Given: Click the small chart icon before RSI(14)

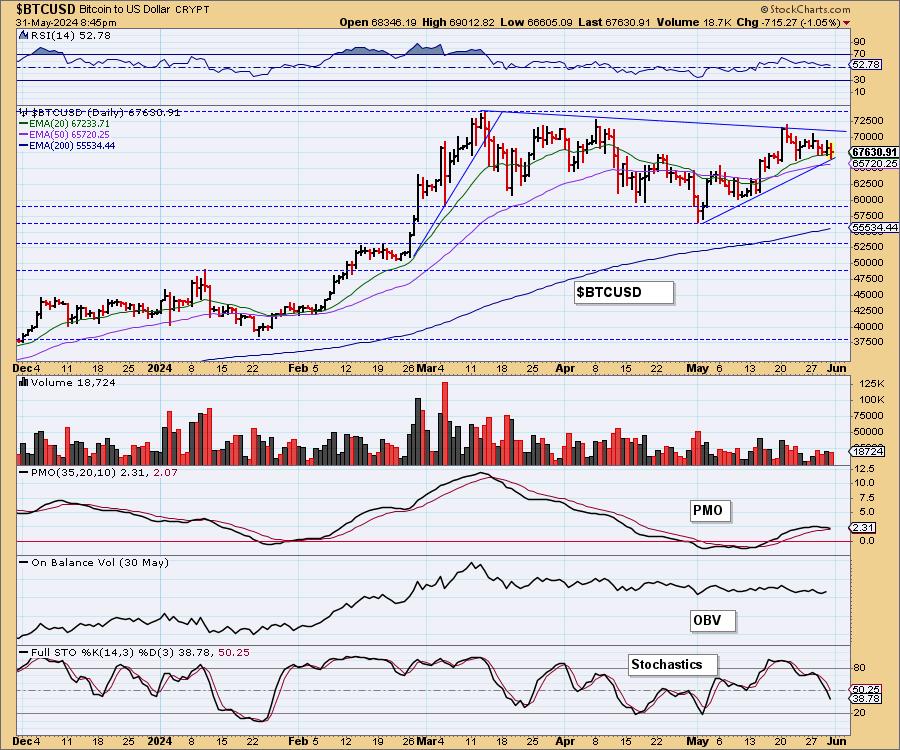Looking at the screenshot, I should 24,35.
